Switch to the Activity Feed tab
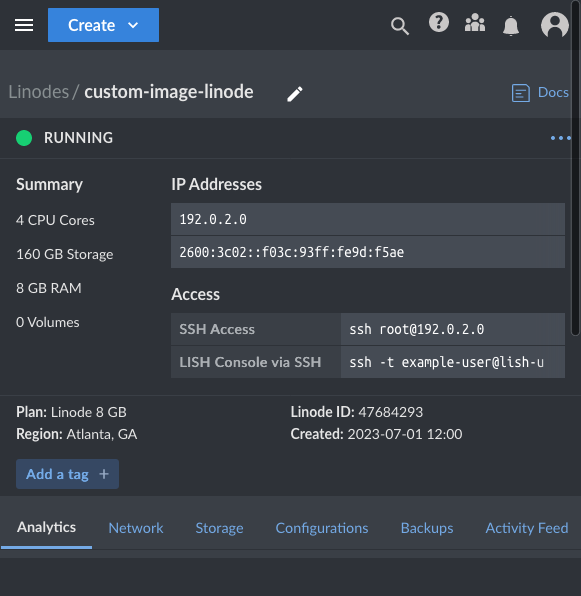The width and height of the screenshot is (581, 596). 527,528
